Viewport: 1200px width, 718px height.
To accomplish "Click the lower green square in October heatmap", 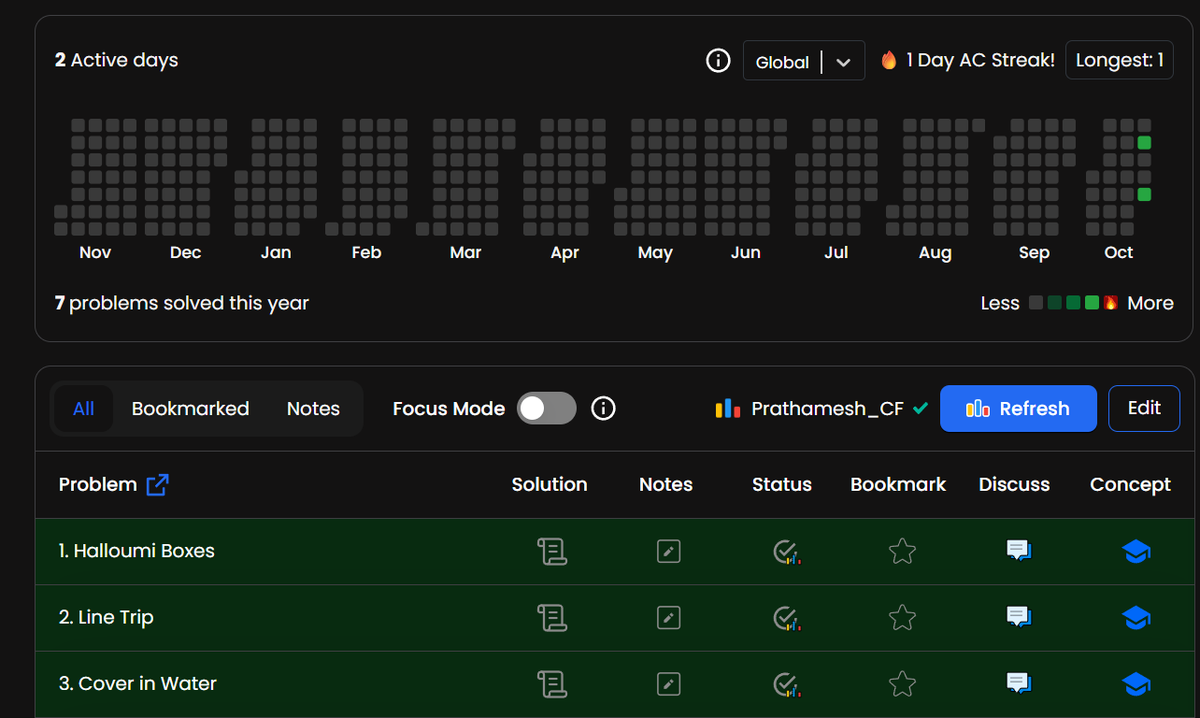I will click(x=1144, y=195).
